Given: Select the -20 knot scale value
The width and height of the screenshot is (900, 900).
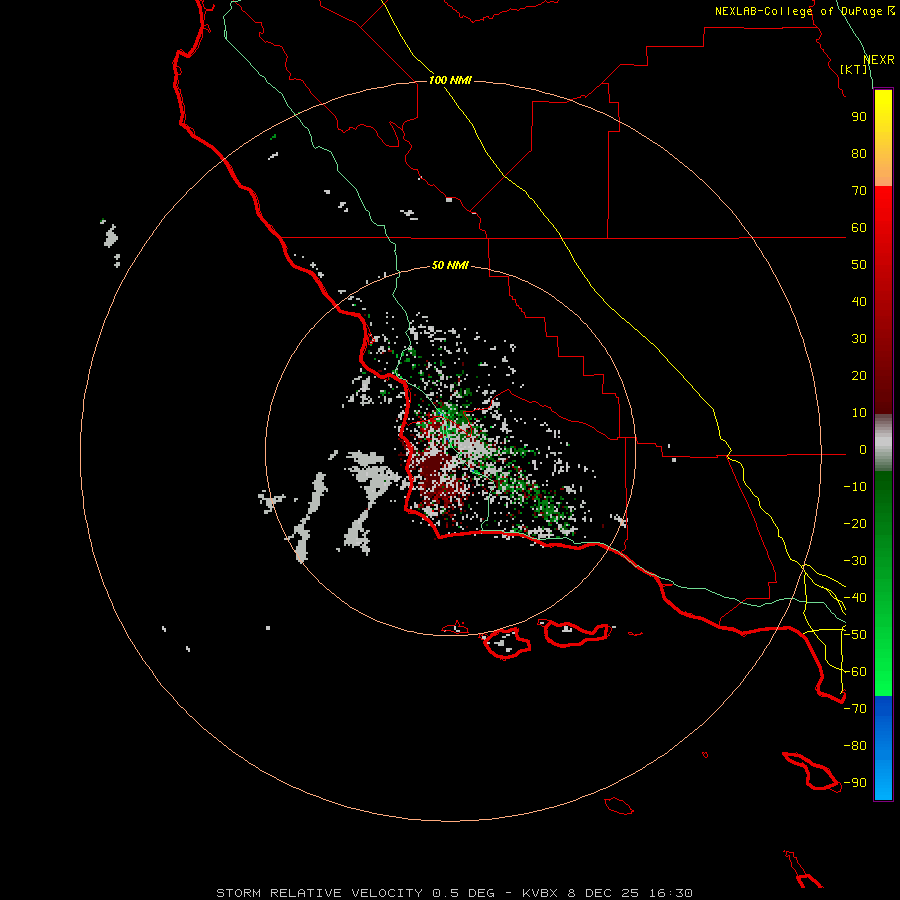Looking at the screenshot, I should pyautogui.click(x=855, y=524).
